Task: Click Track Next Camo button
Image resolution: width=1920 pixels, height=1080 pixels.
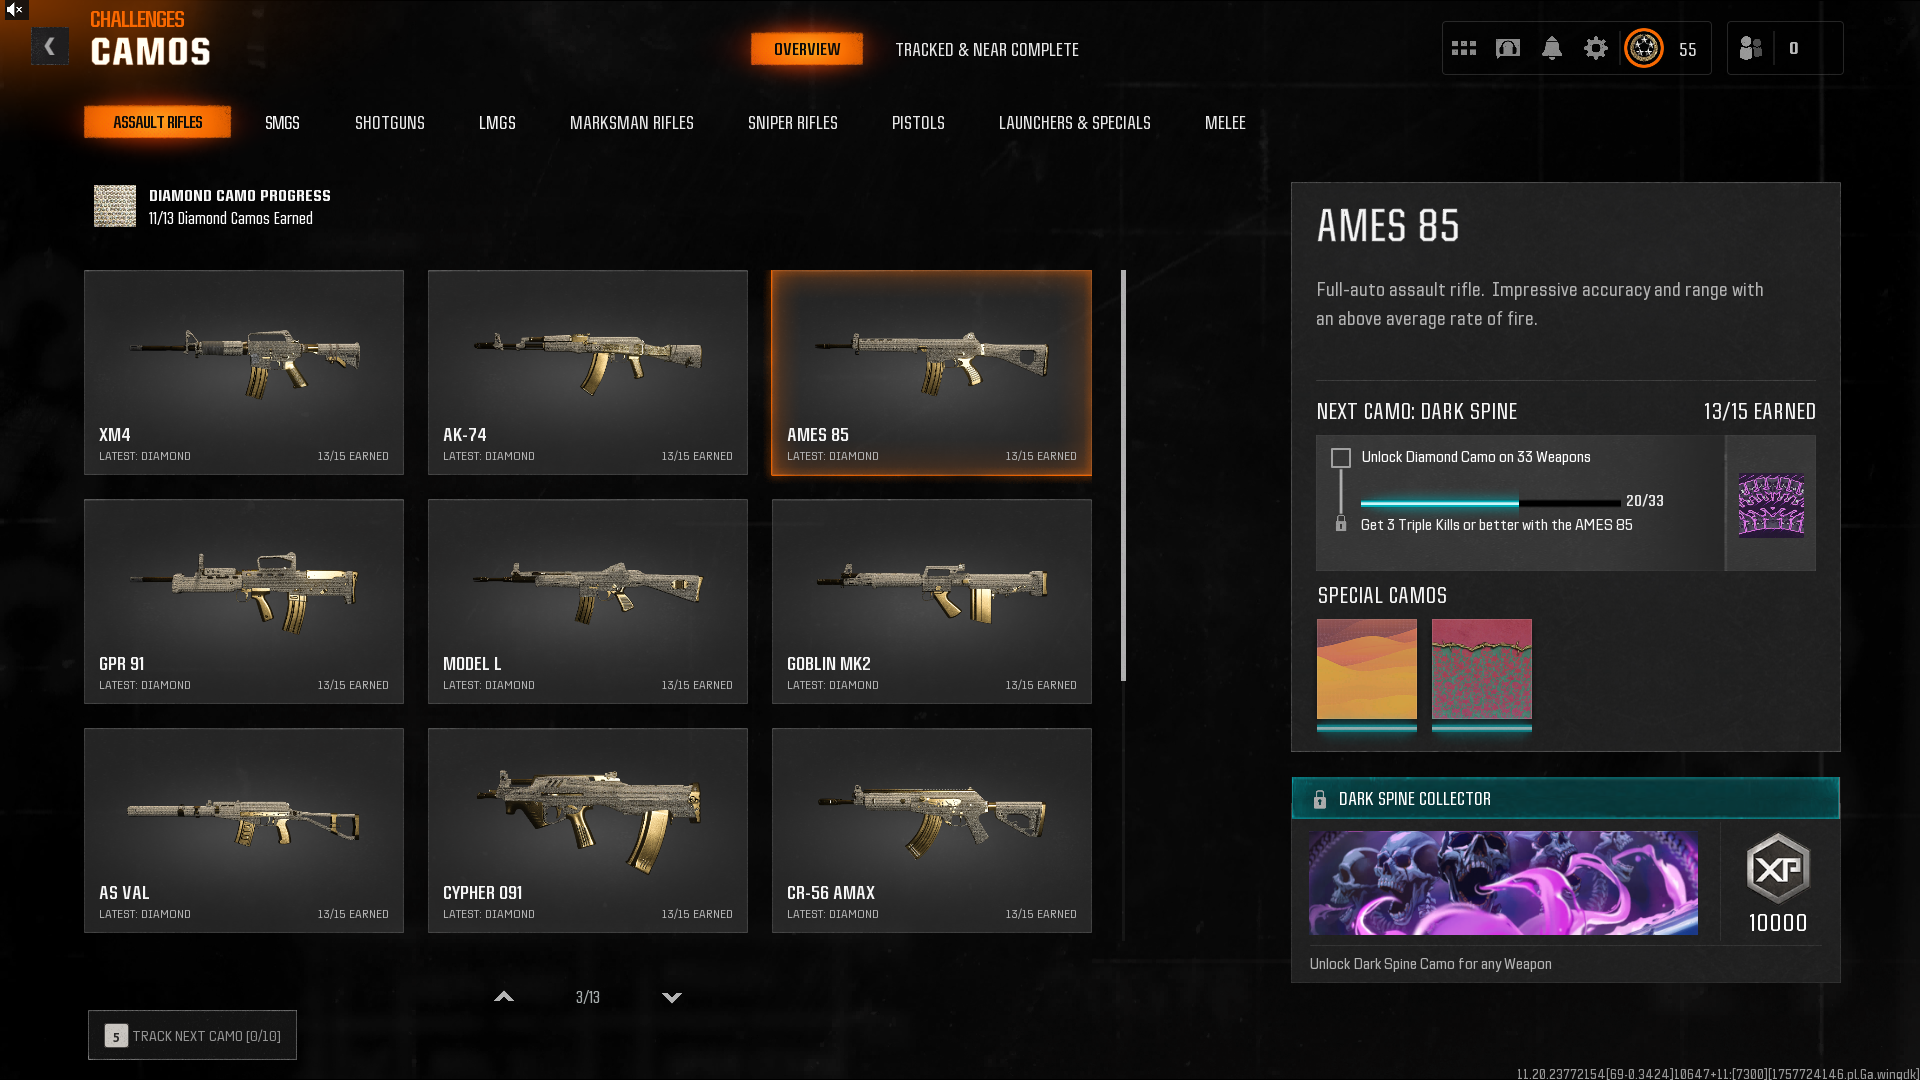Action: click(192, 1036)
